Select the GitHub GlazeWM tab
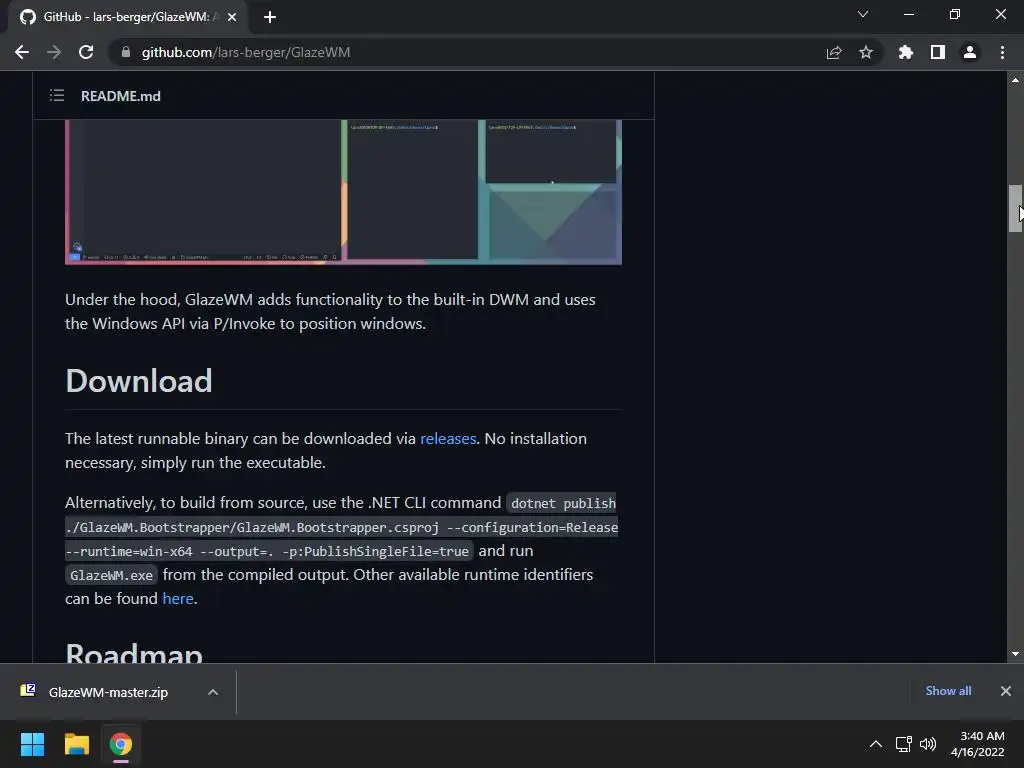Viewport: 1024px width, 768px height. point(127,17)
